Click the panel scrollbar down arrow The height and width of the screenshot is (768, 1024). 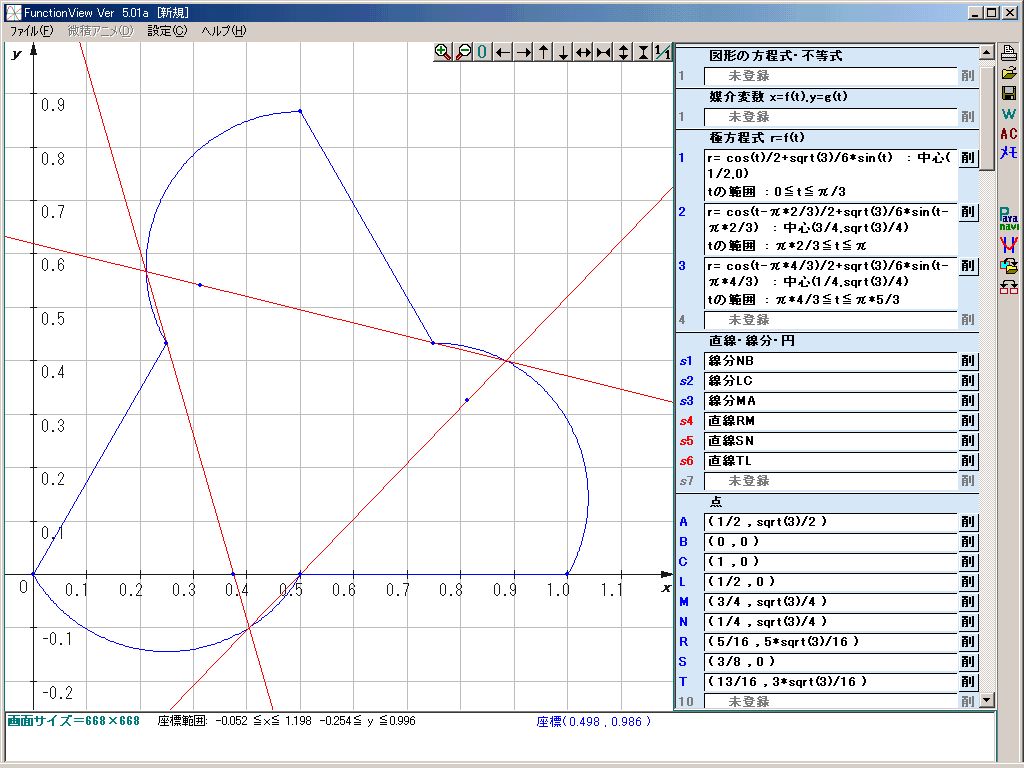point(987,700)
